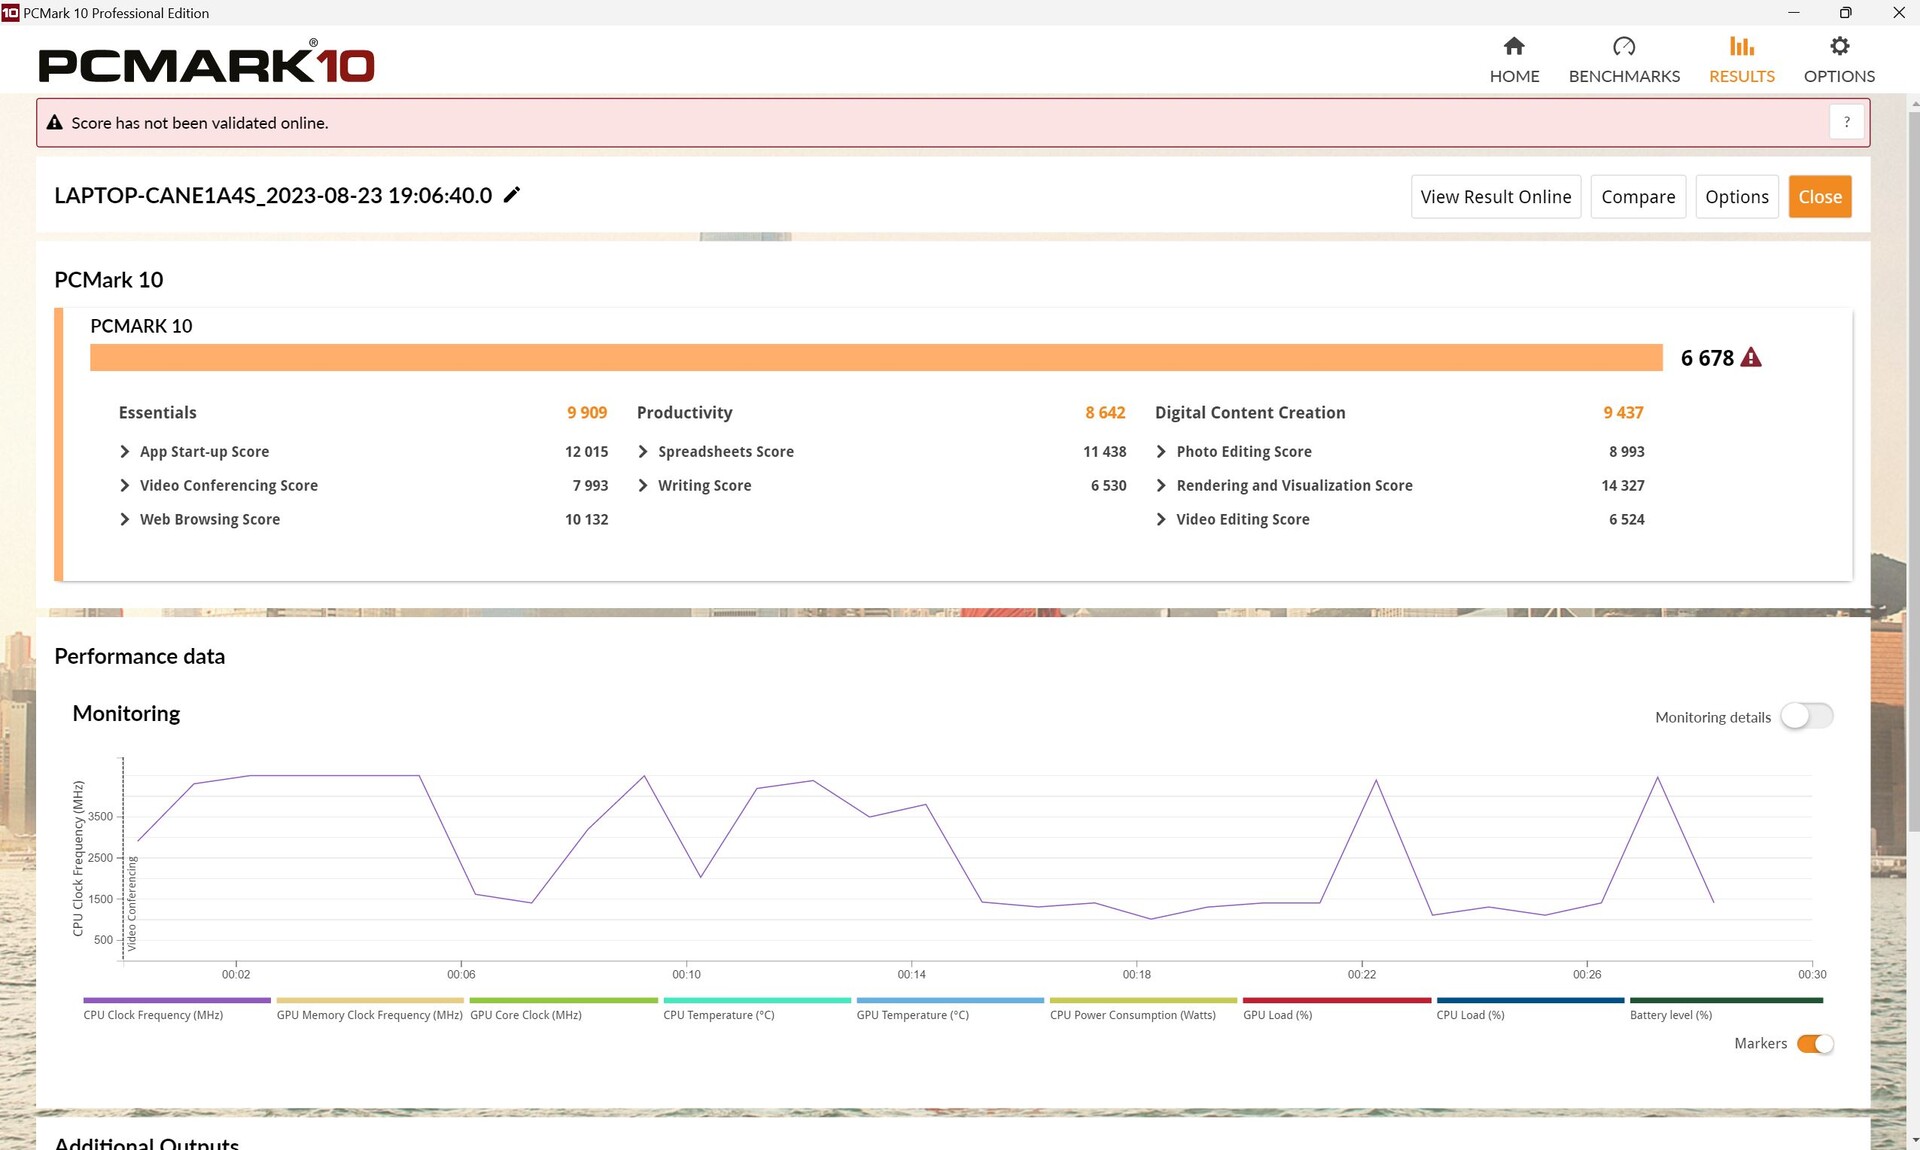
Task: Click the Productivity score 8 642
Action: [1105, 412]
